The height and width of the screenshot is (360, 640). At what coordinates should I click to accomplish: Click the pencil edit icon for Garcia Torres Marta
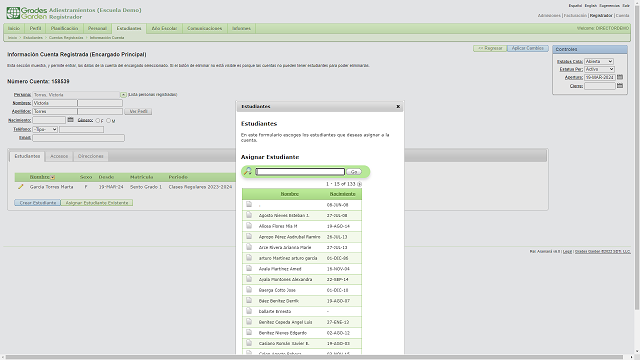click(x=20, y=187)
